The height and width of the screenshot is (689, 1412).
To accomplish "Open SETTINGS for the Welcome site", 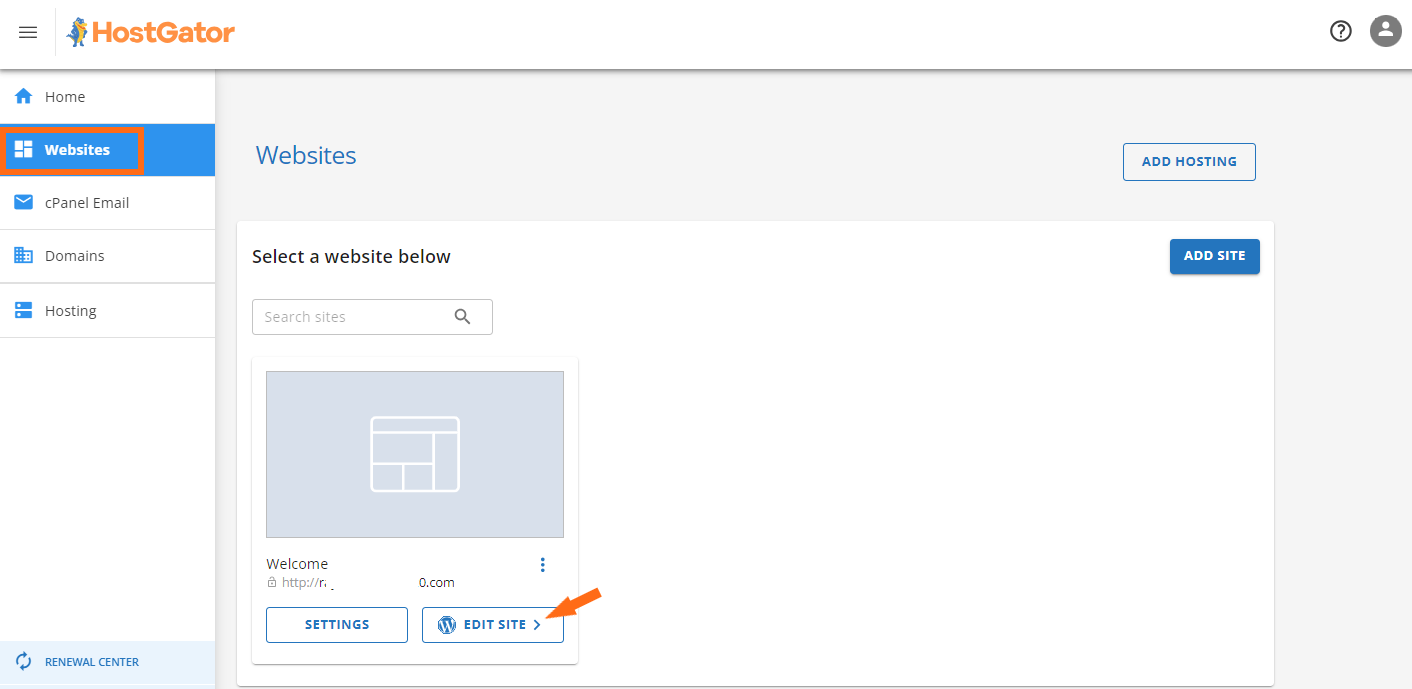I will [x=336, y=624].
